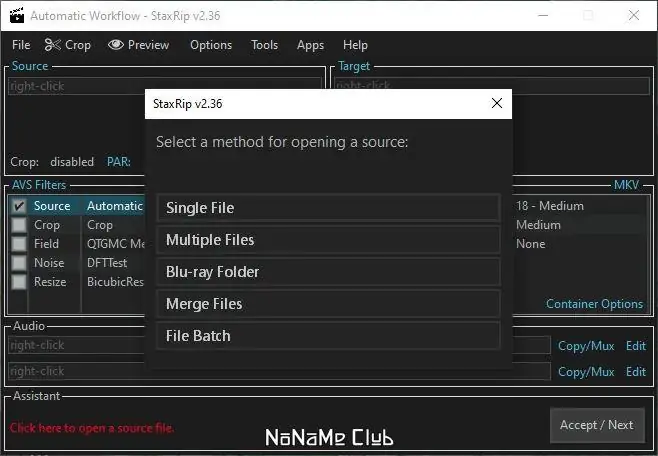Click the Target path input field
Screen dimensions: 658x456
coord(492,86)
